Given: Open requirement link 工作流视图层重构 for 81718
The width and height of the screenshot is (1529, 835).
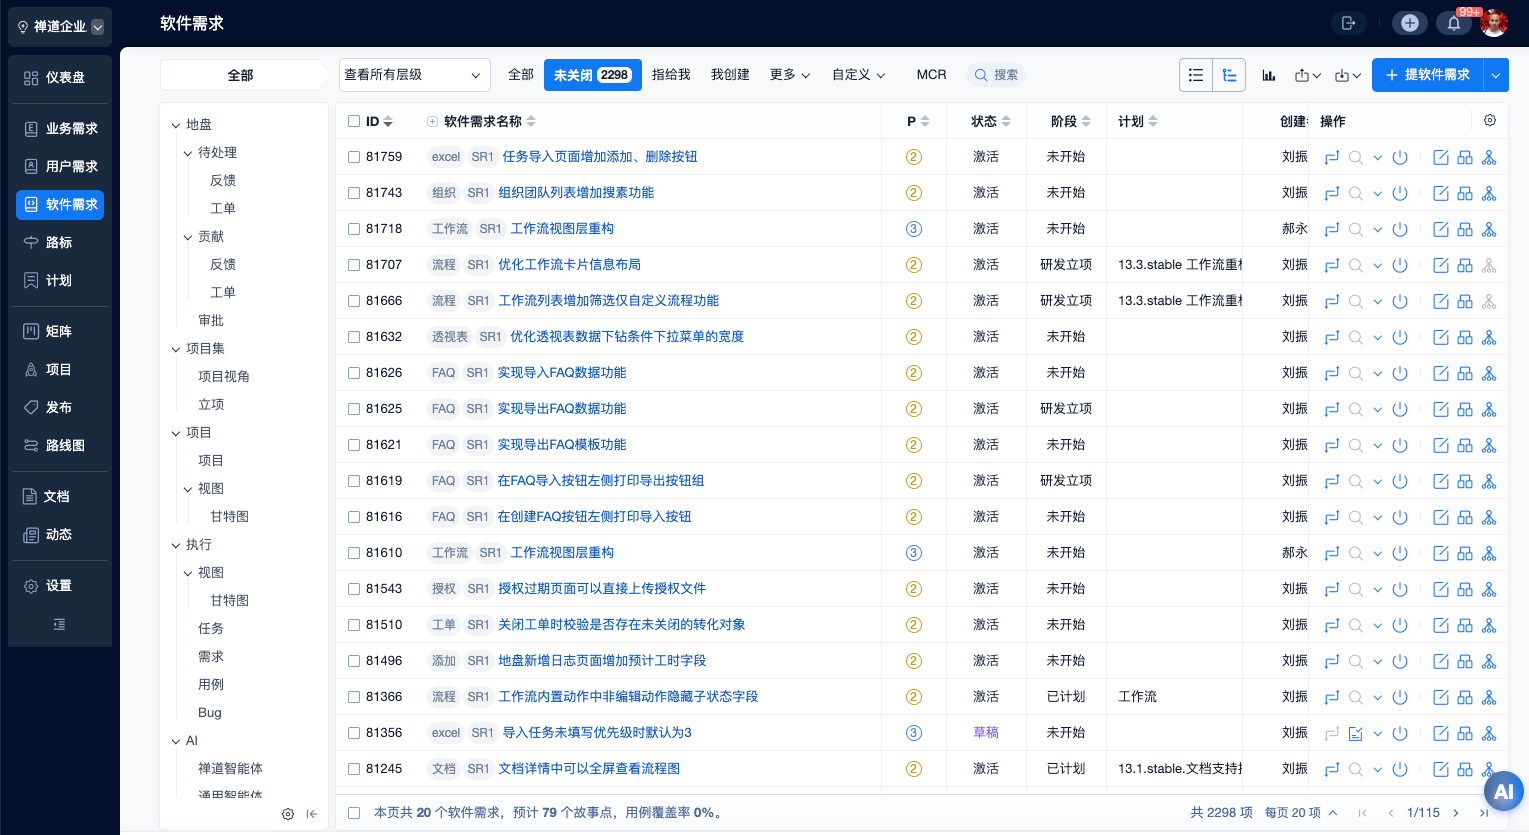Looking at the screenshot, I should (x=562, y=229).
